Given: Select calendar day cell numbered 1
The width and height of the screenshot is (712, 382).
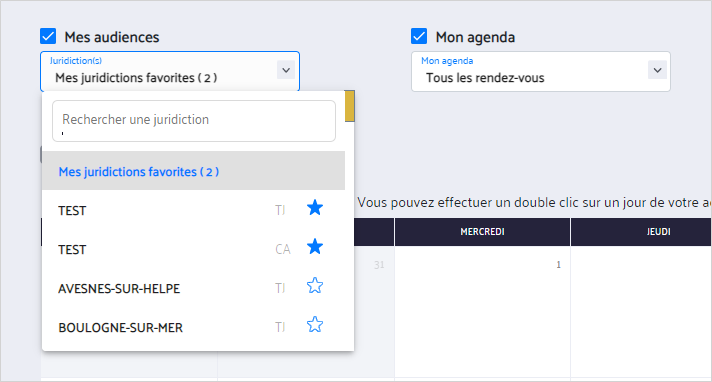Looking at the screenshot, I should (x=482, y=312).
